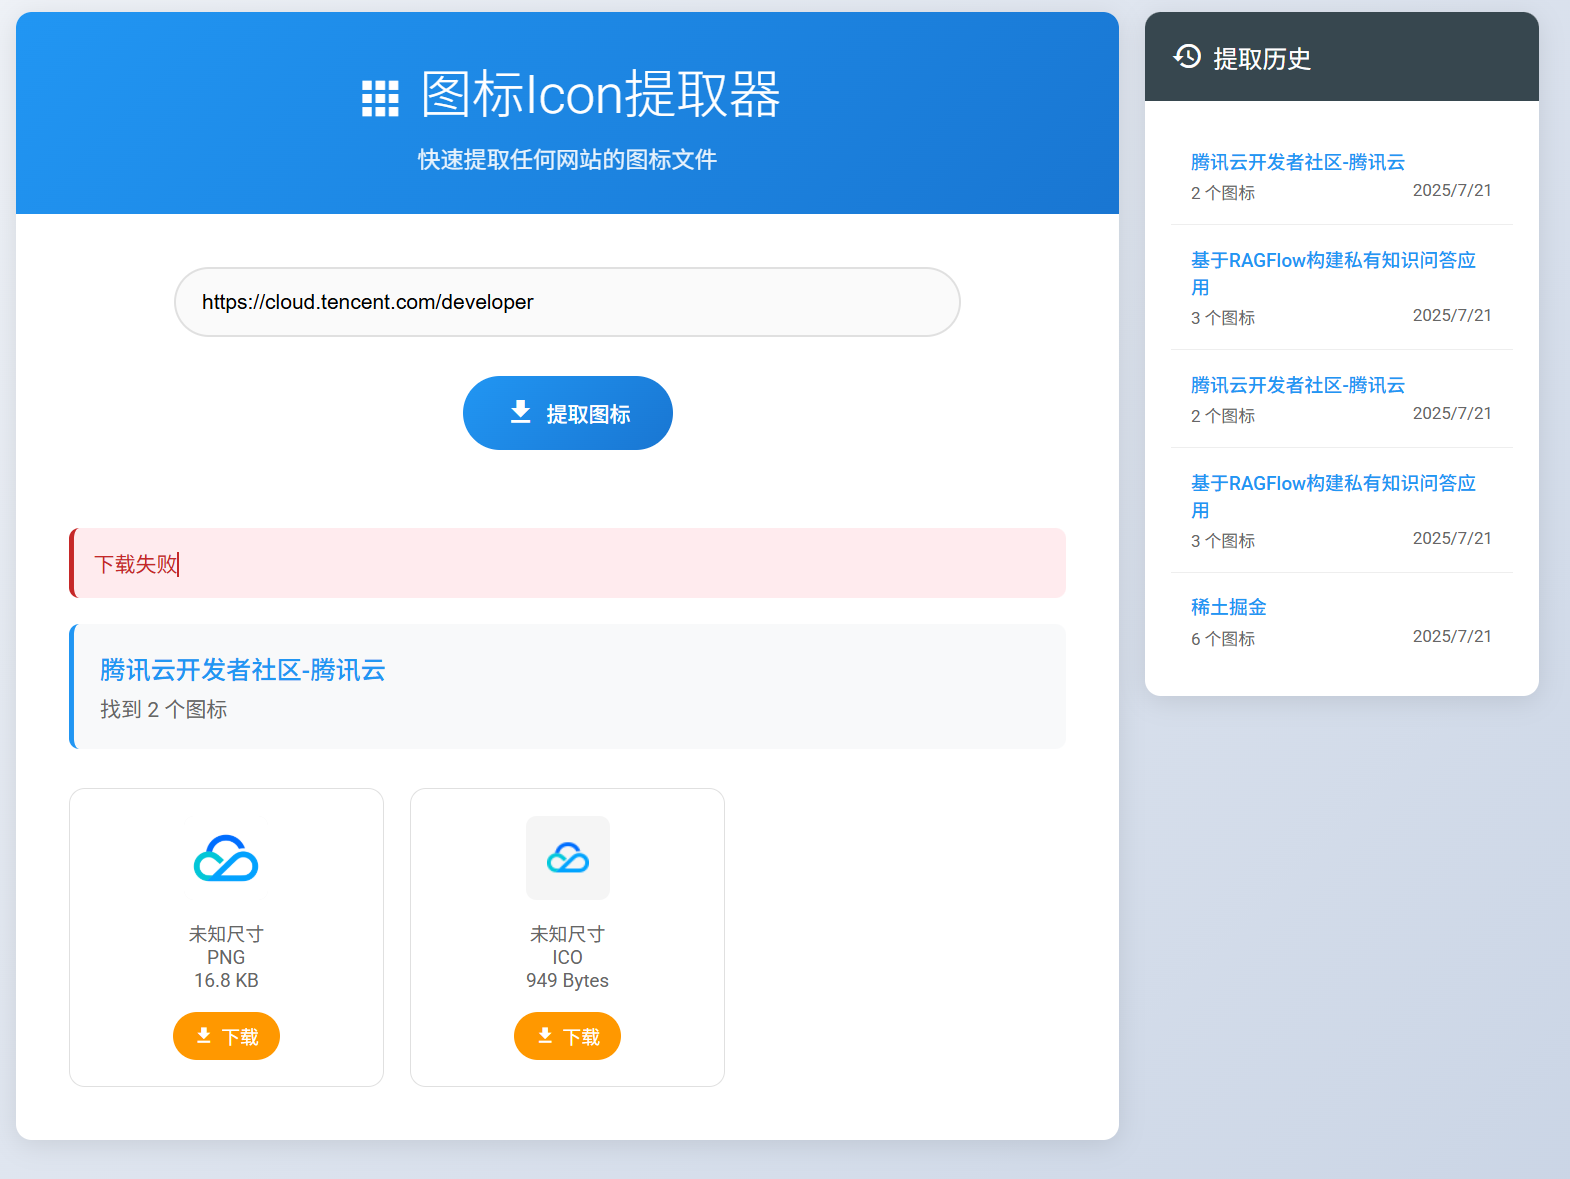
Task: Click the 快速提取任何网站的图标文件 subtitle
Action: pyautogui.click(x=567, y=160)
